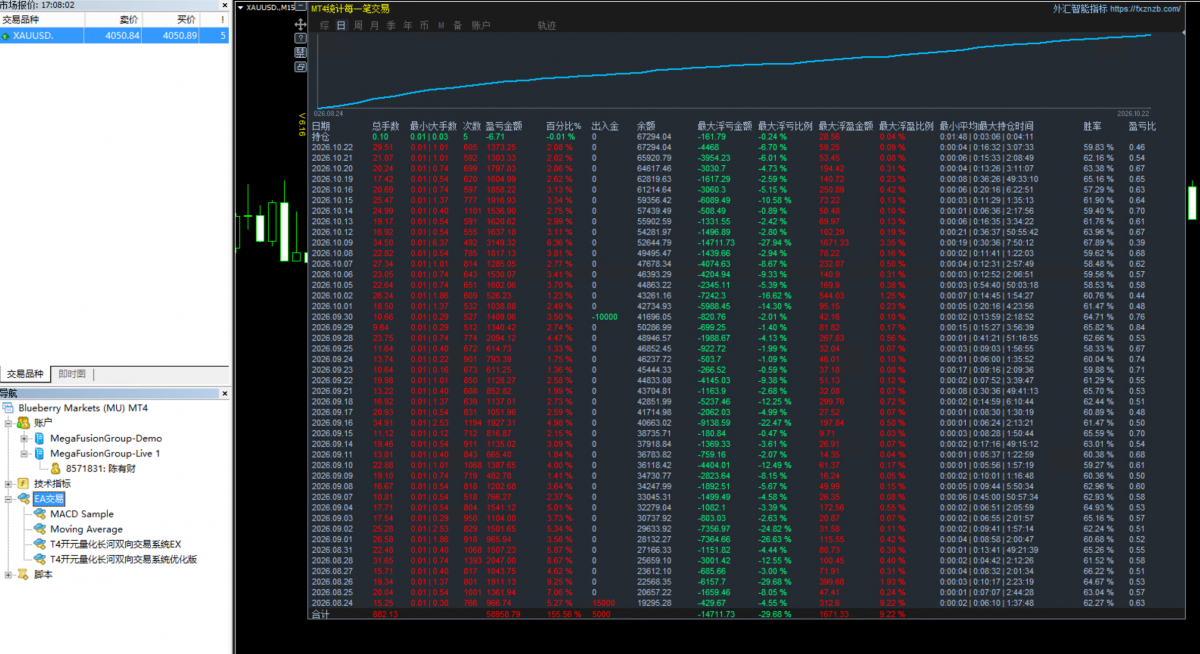1200x654 pixels.
Task: Click the 盈亏金额 column header
Action: (x=505, y=126)
